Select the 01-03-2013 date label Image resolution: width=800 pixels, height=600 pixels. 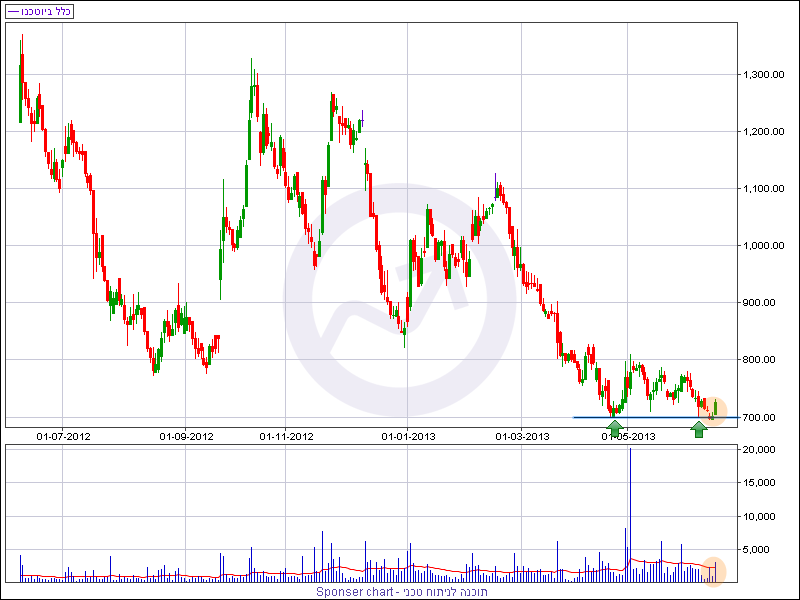tap(523, 436)
